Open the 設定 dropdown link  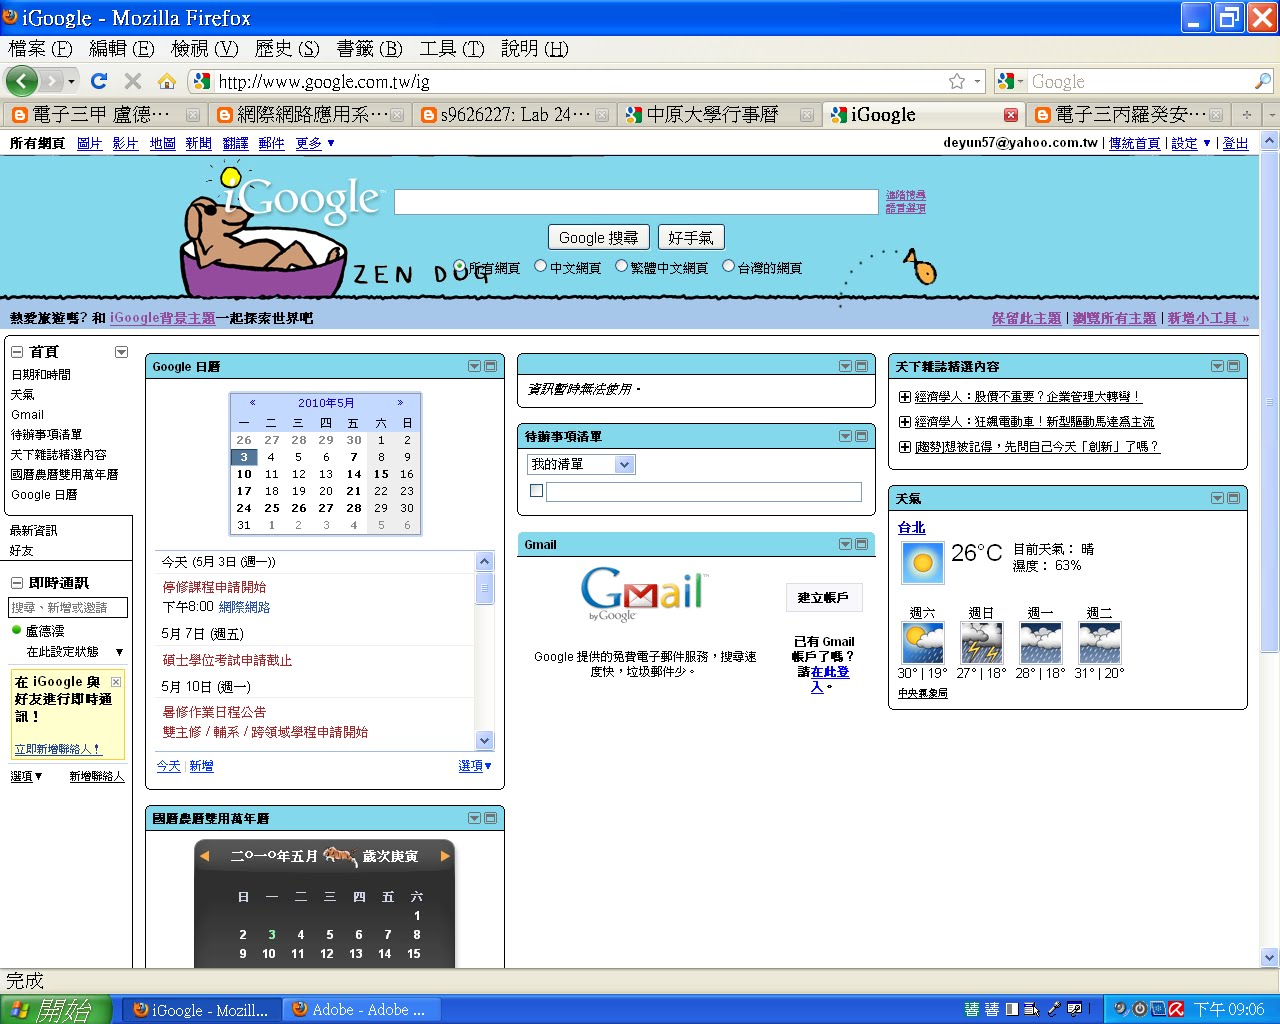pyautogui.click(x=1191, y=143)
